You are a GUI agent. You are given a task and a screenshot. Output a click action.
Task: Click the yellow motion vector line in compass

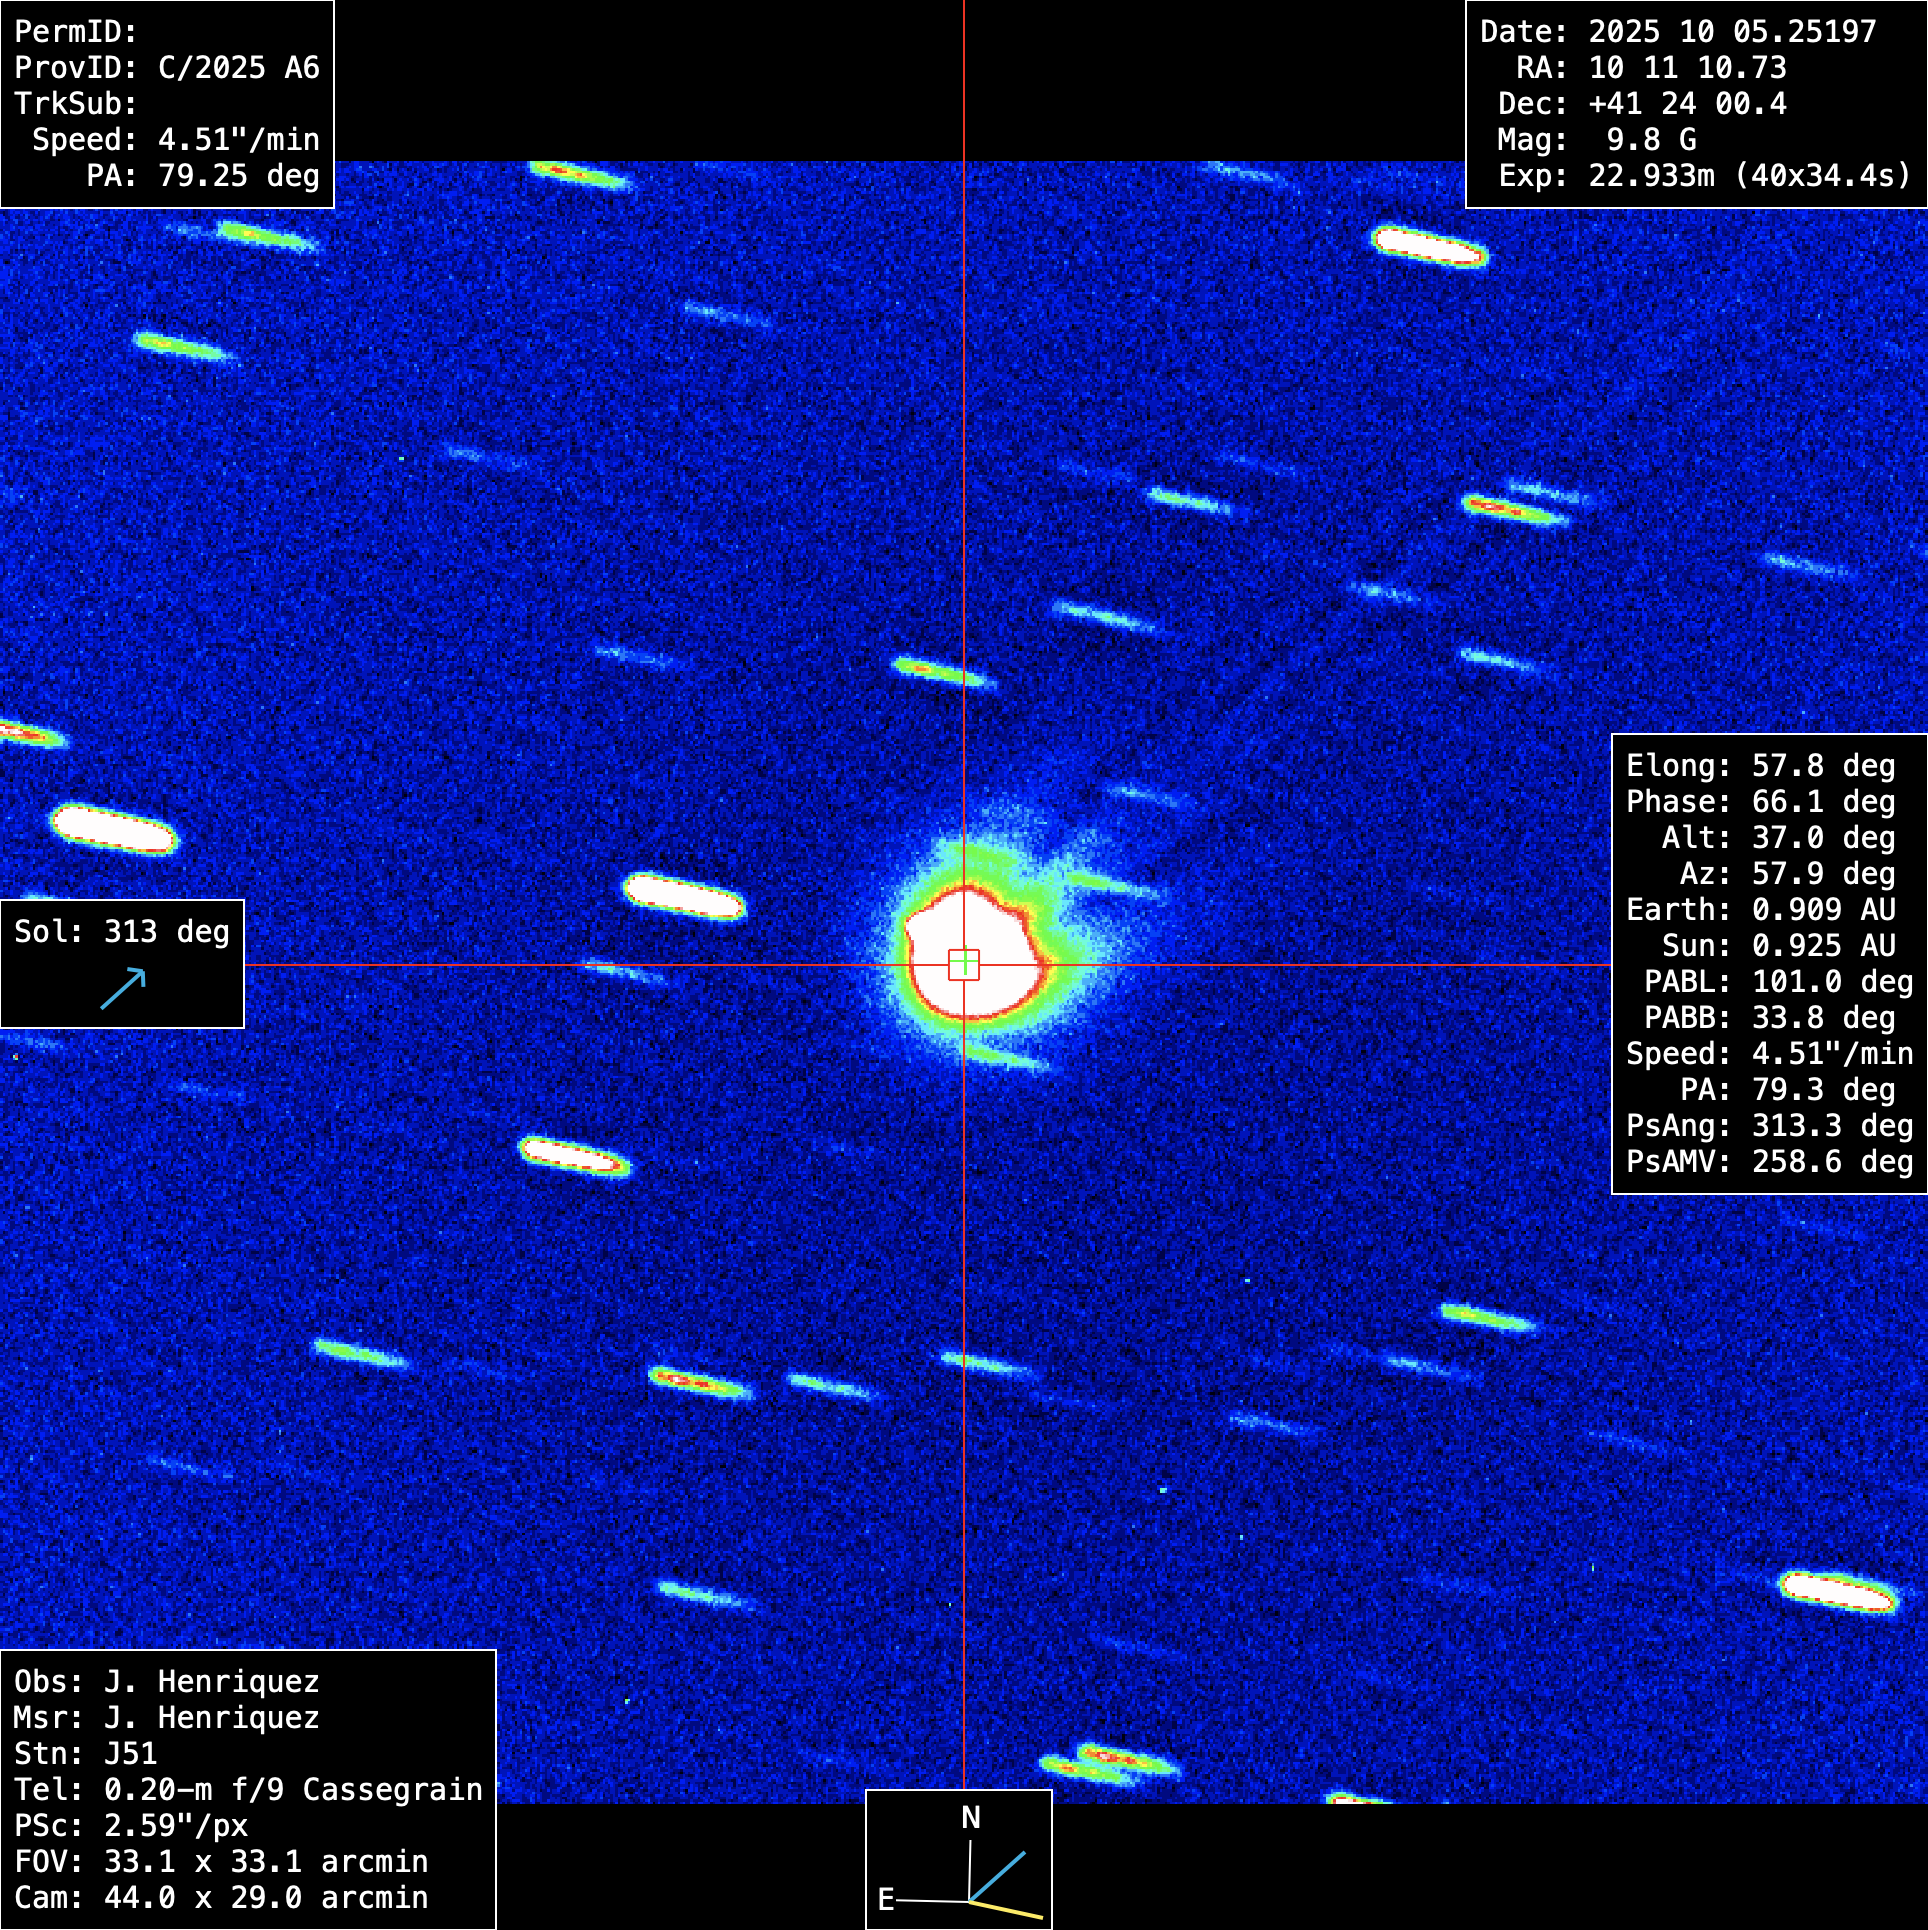1006,1909
